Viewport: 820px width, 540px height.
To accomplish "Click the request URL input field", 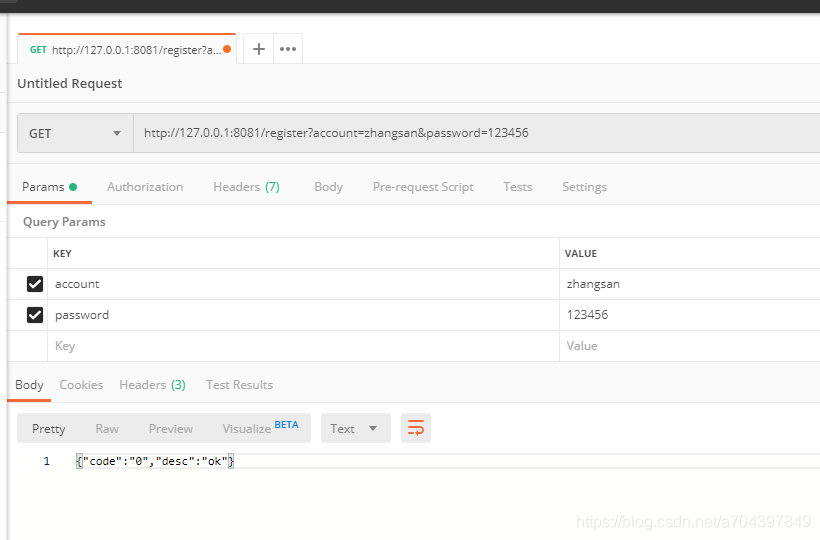I will (476, 133).
